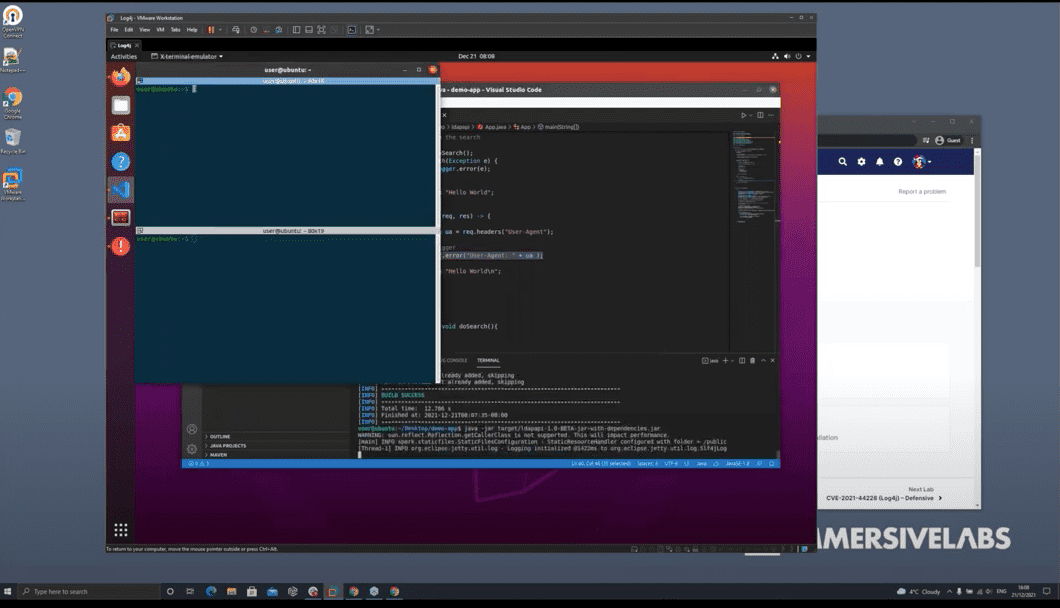Open Ubuntu Software from the dock
Viewport: 1060px width, 608px height.
point(120,133)
